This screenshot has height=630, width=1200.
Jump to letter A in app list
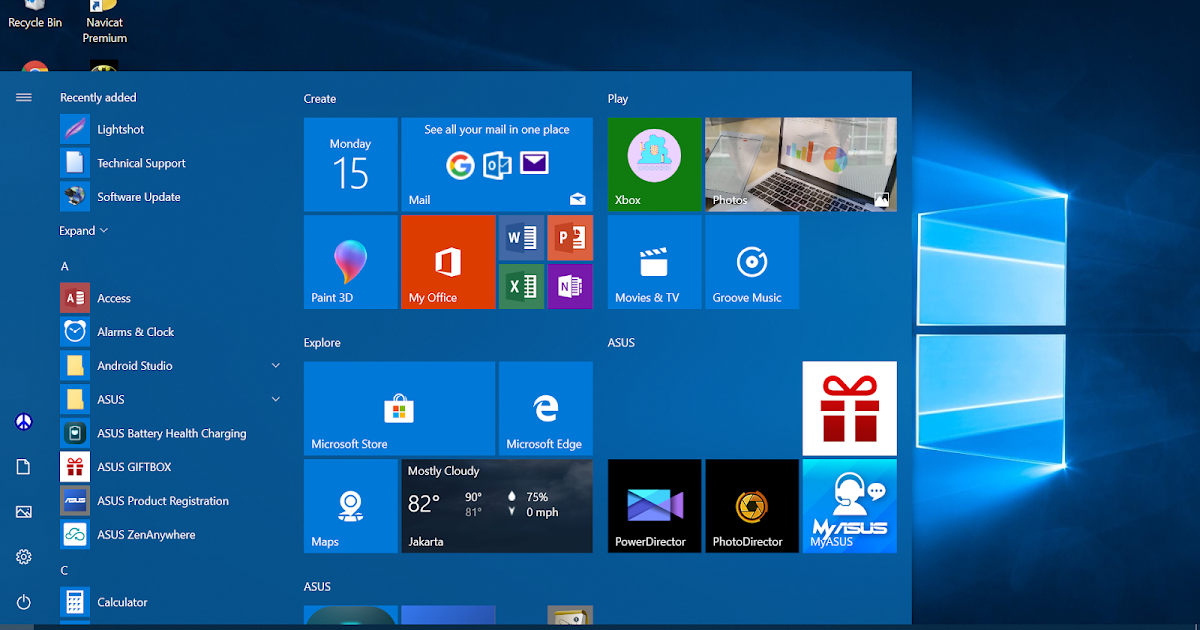pyautogui.click(x=65, y=266)
